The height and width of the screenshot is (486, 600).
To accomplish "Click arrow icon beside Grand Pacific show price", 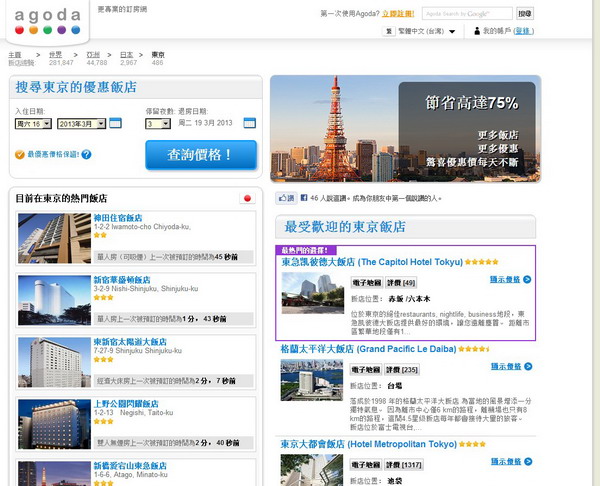I will pyautogui.click(x=528, y=366).
